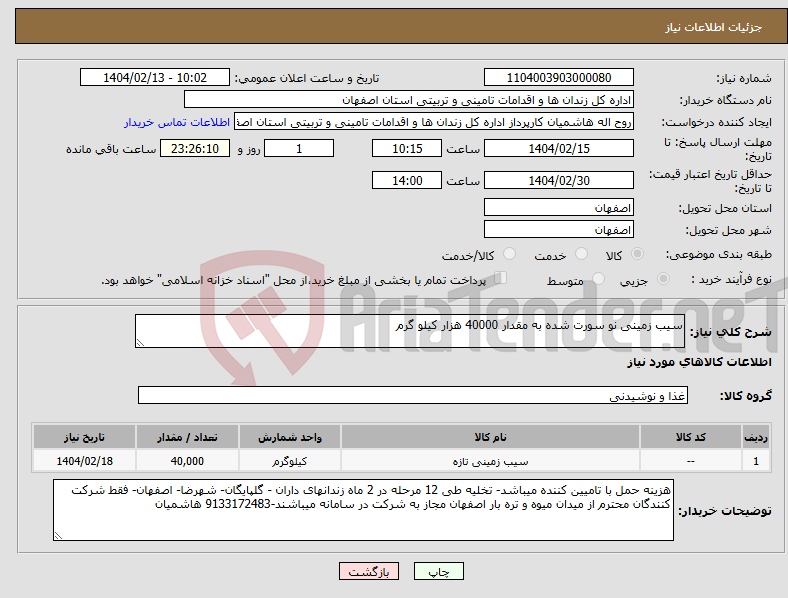This screenshot has width=788, height=598.
Task: Click table cell سیب زمینی تازه
Action: point(490,461)
